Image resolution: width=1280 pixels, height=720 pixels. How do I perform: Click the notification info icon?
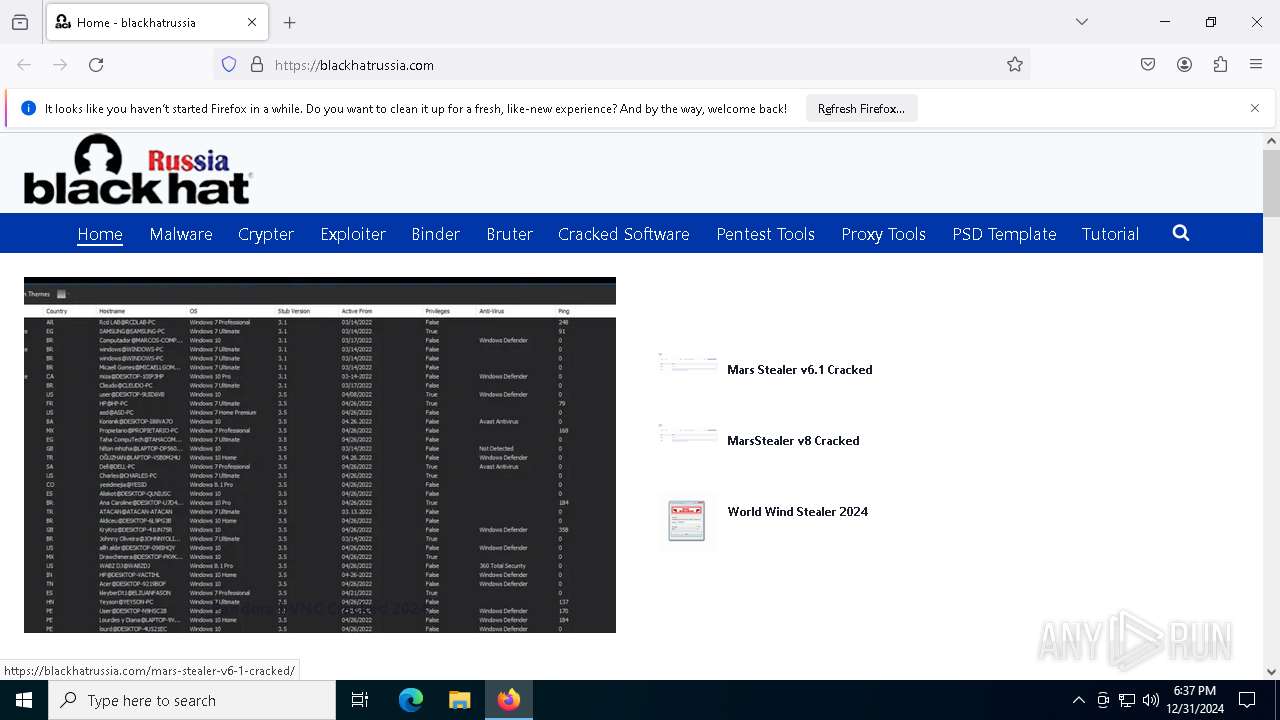pyautogui.click(x=28, y=109)
